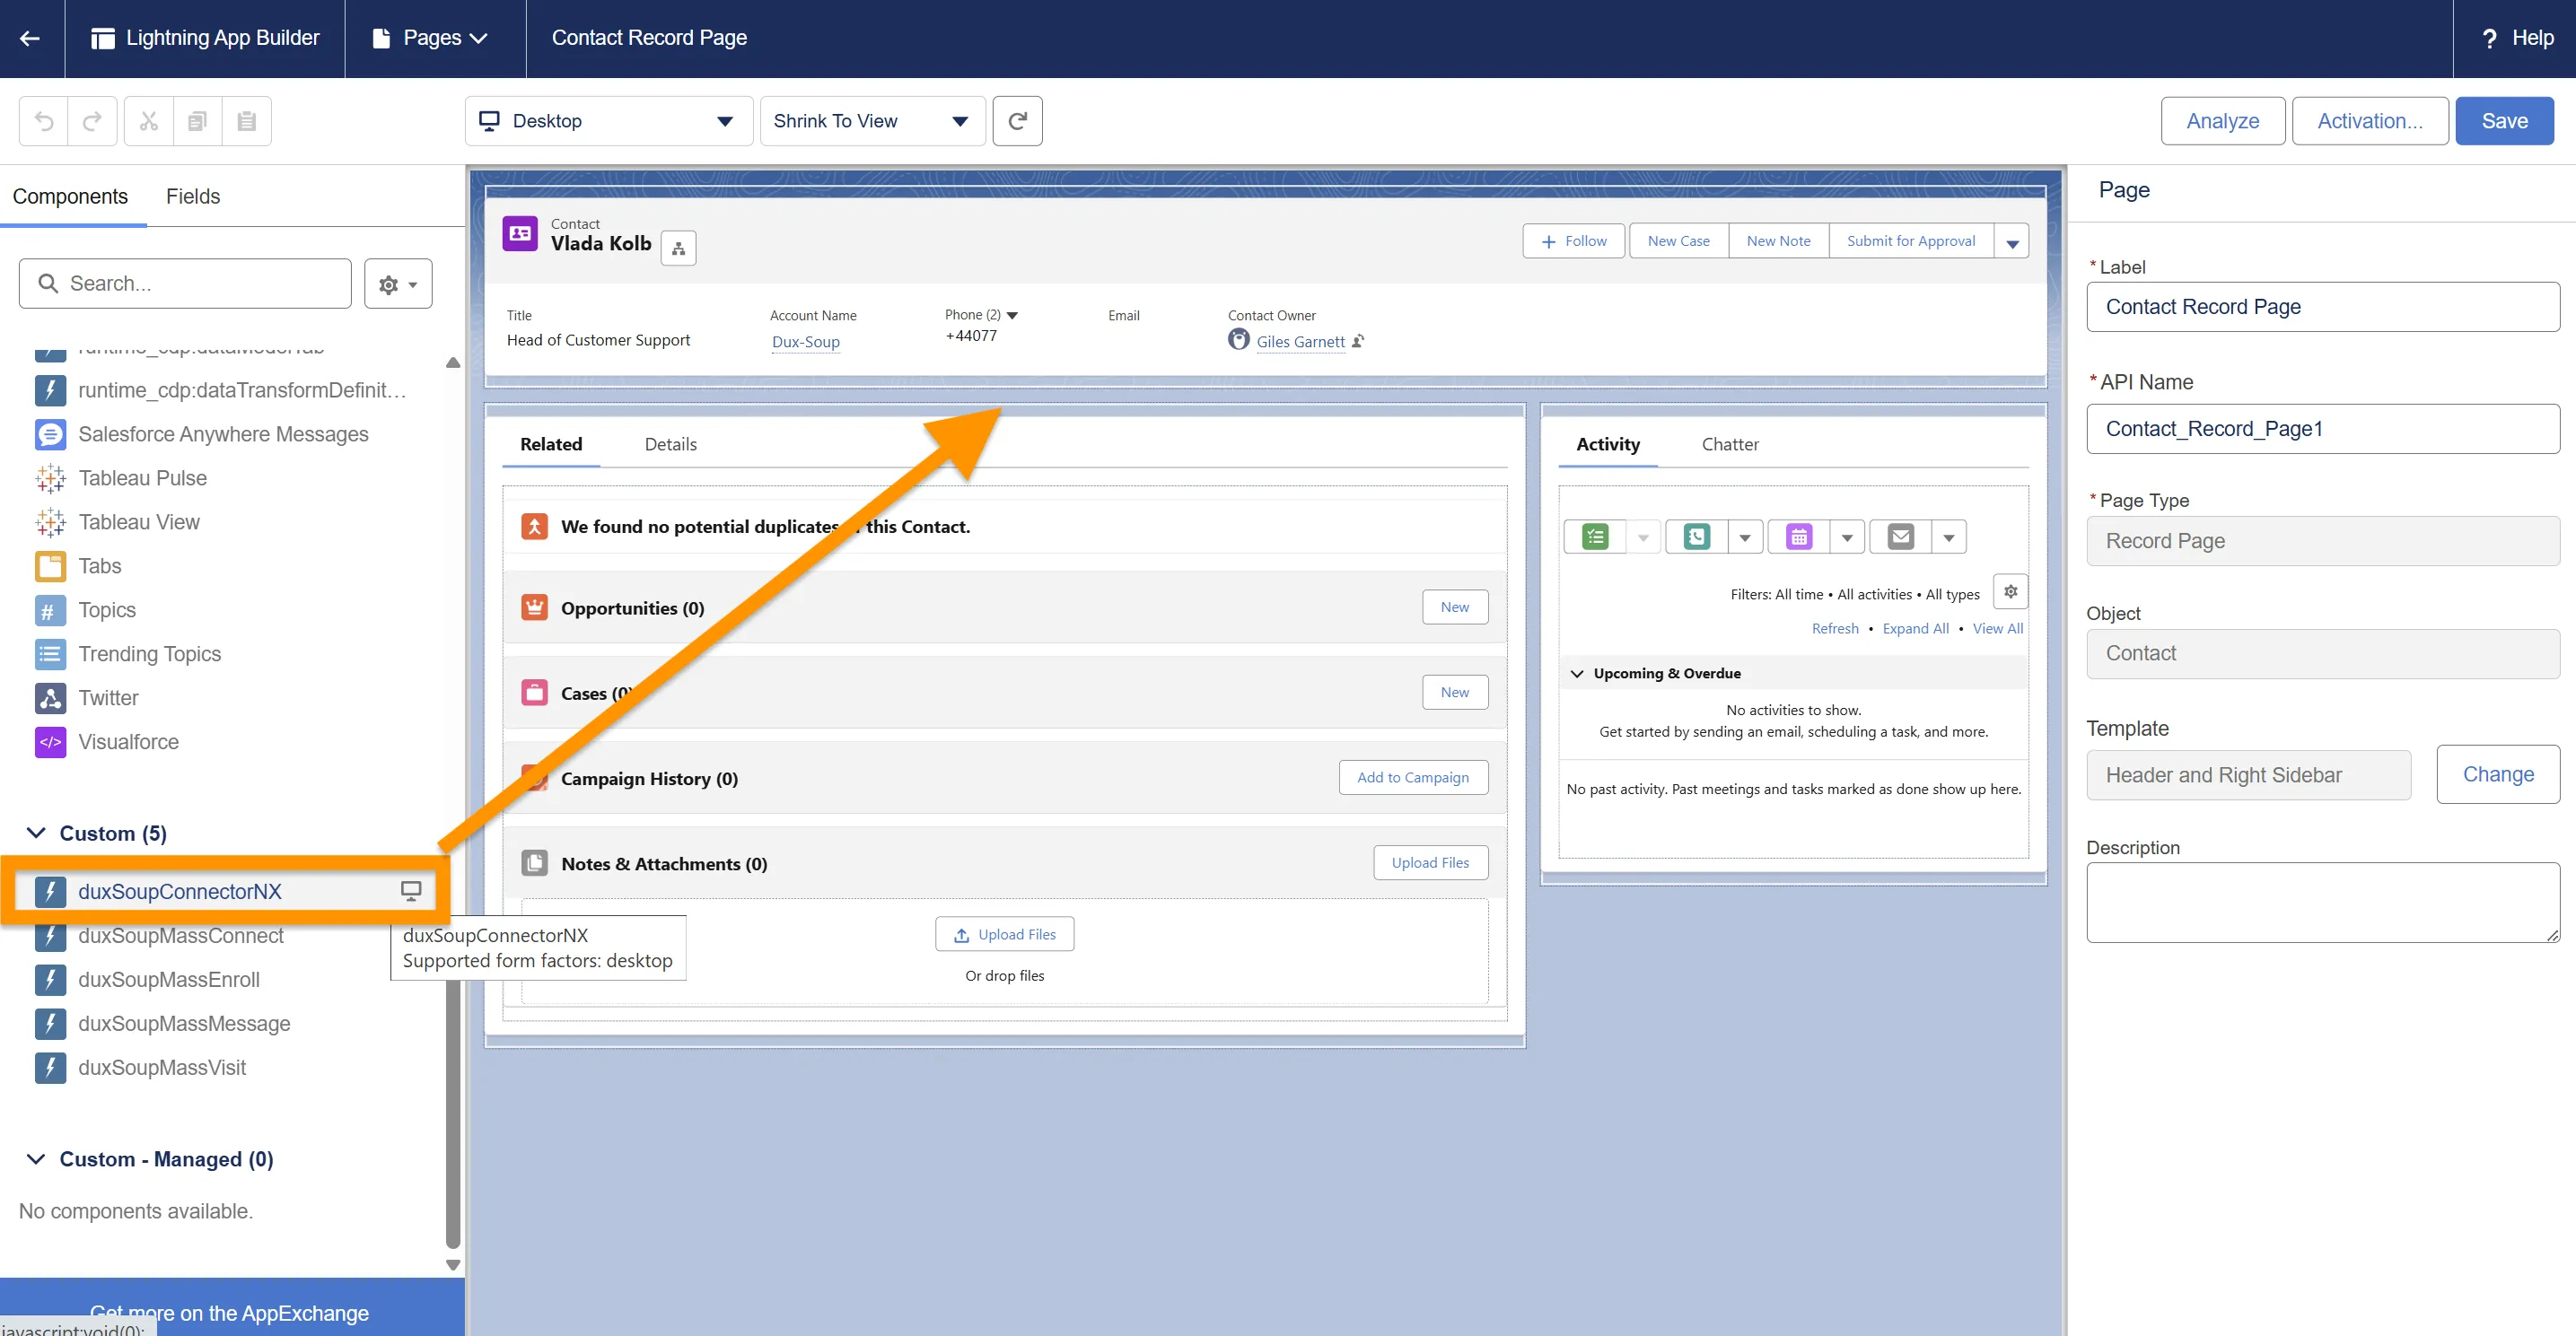Click the Follow button

point(1573,241)
